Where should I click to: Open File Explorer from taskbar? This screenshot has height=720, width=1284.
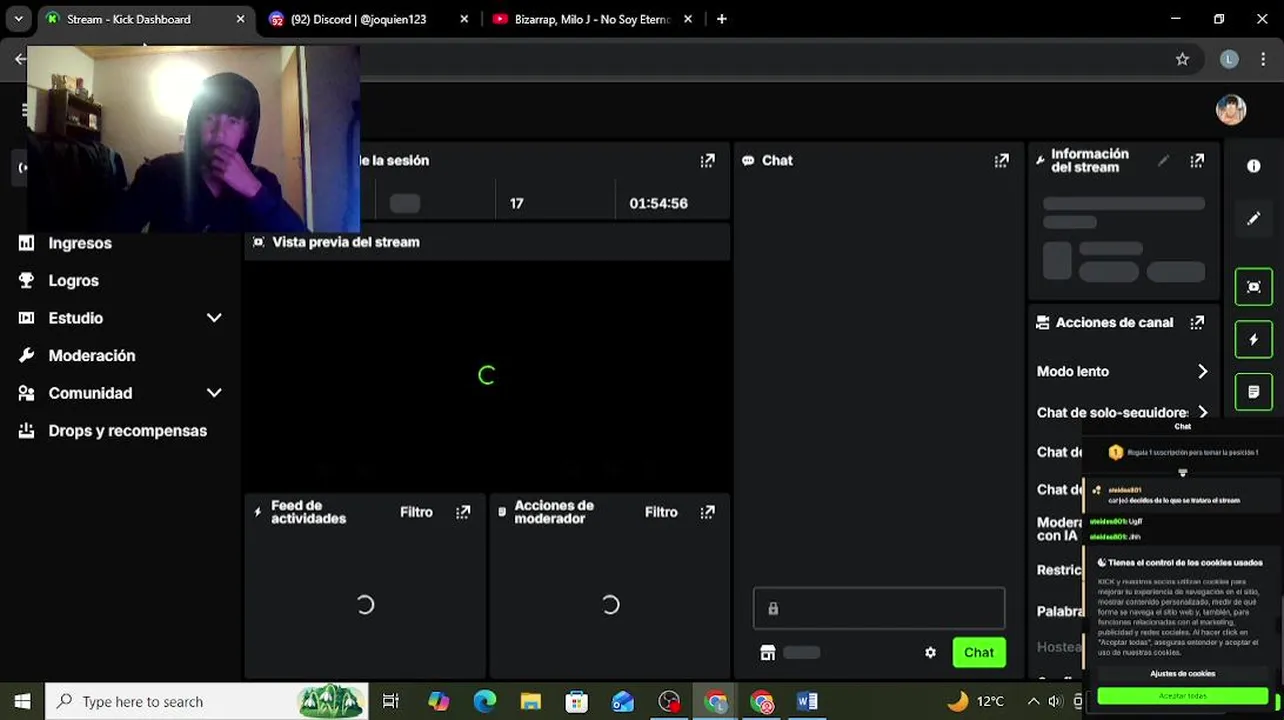(530, 701)
